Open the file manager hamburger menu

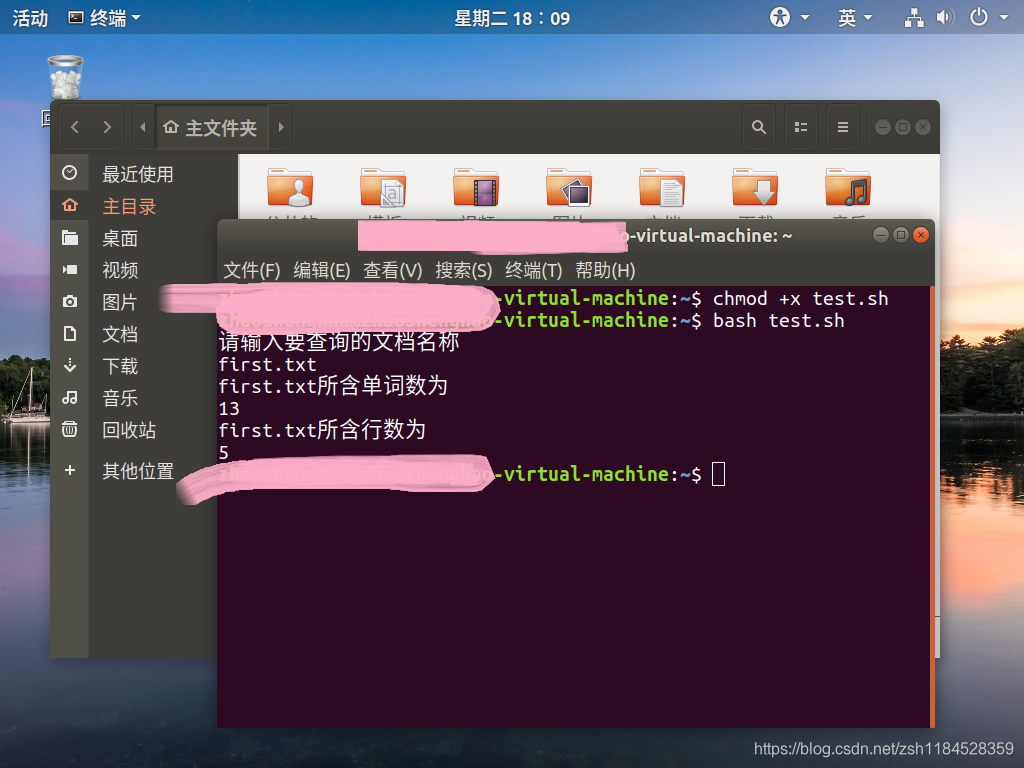click(x=842, y=127)
